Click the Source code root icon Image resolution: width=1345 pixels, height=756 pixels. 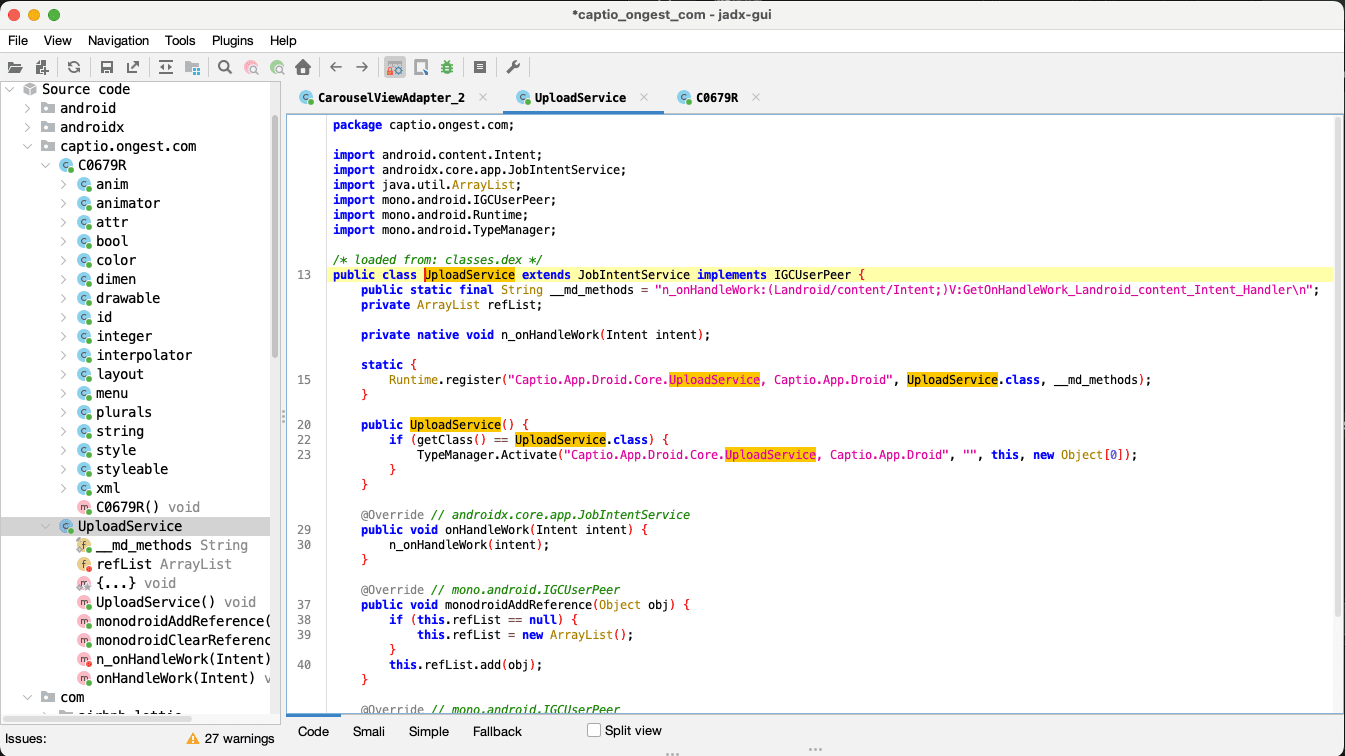(30, 89)
